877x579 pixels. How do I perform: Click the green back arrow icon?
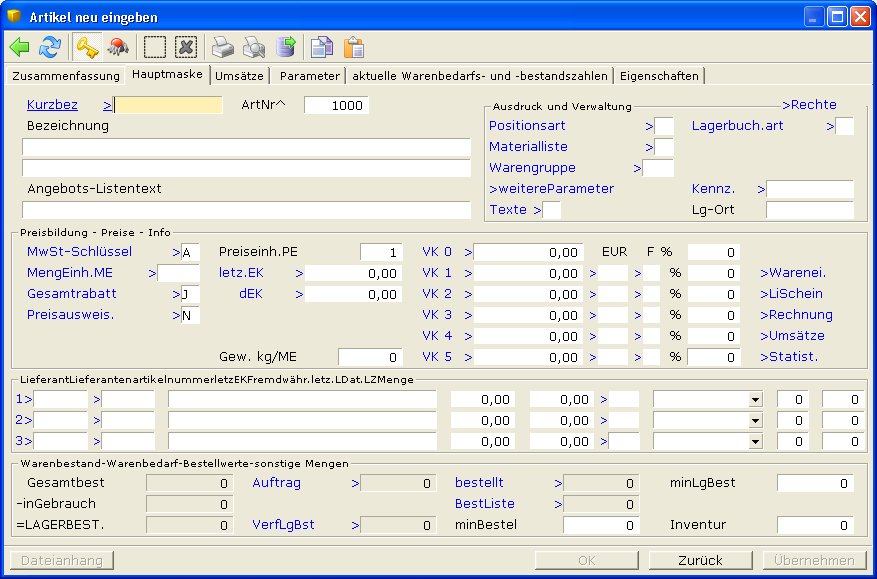[x=20, y=47]
